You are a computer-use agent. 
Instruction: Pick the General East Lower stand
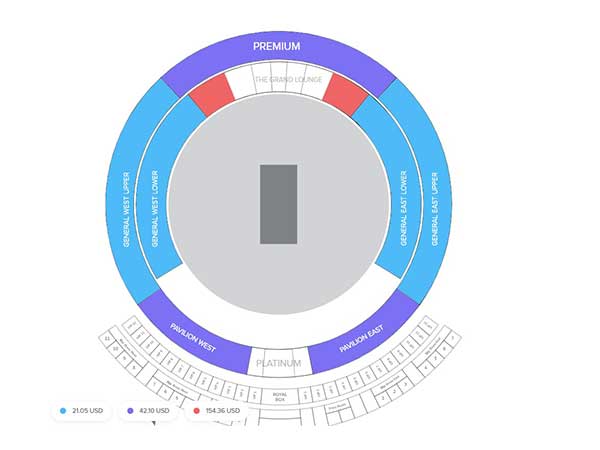click(x=404, y=209)
